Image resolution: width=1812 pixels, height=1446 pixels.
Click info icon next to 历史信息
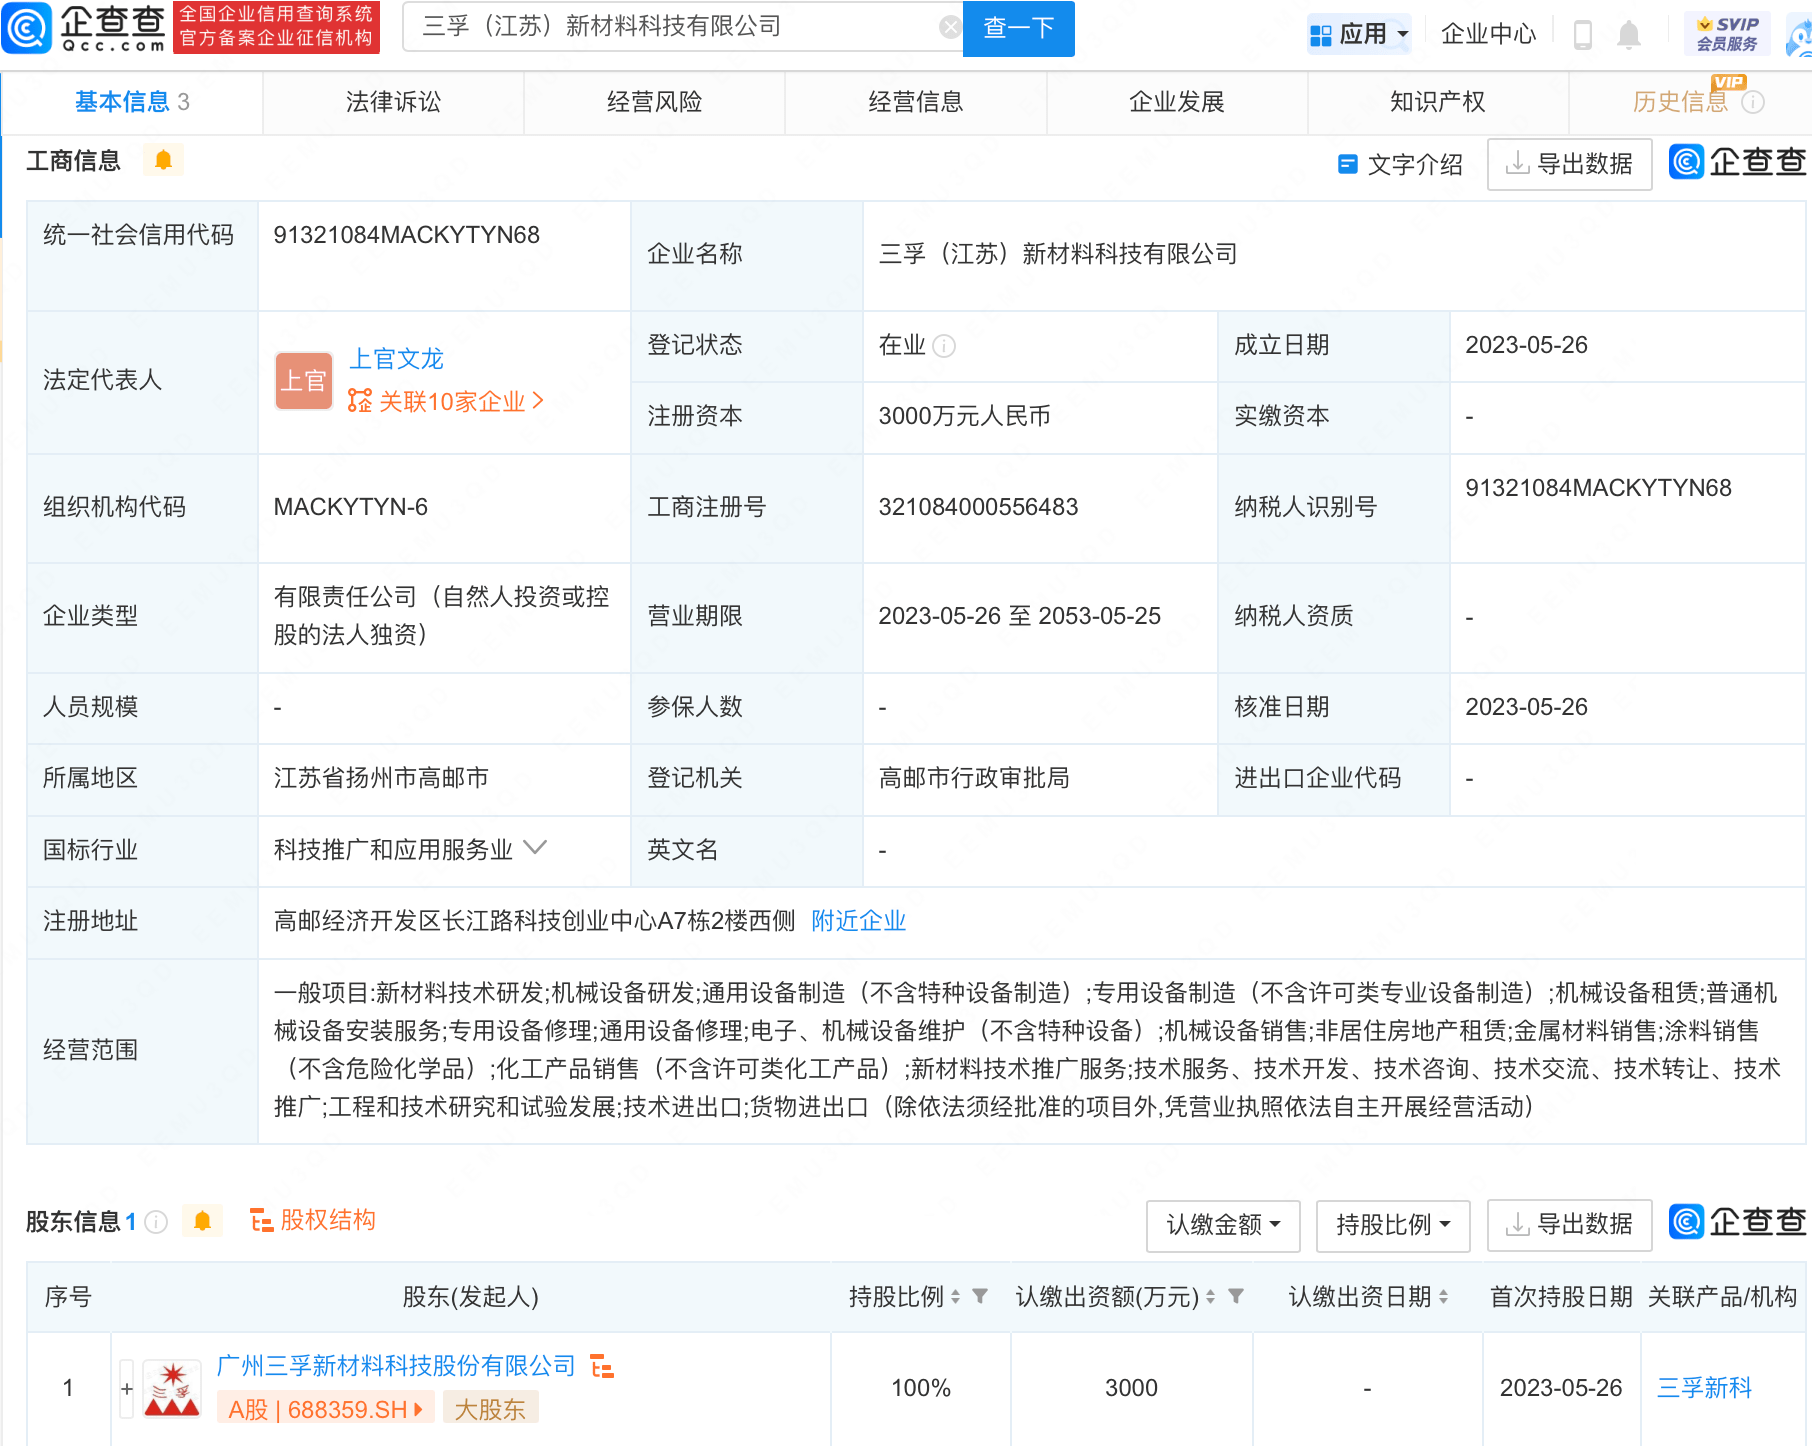1753,102
